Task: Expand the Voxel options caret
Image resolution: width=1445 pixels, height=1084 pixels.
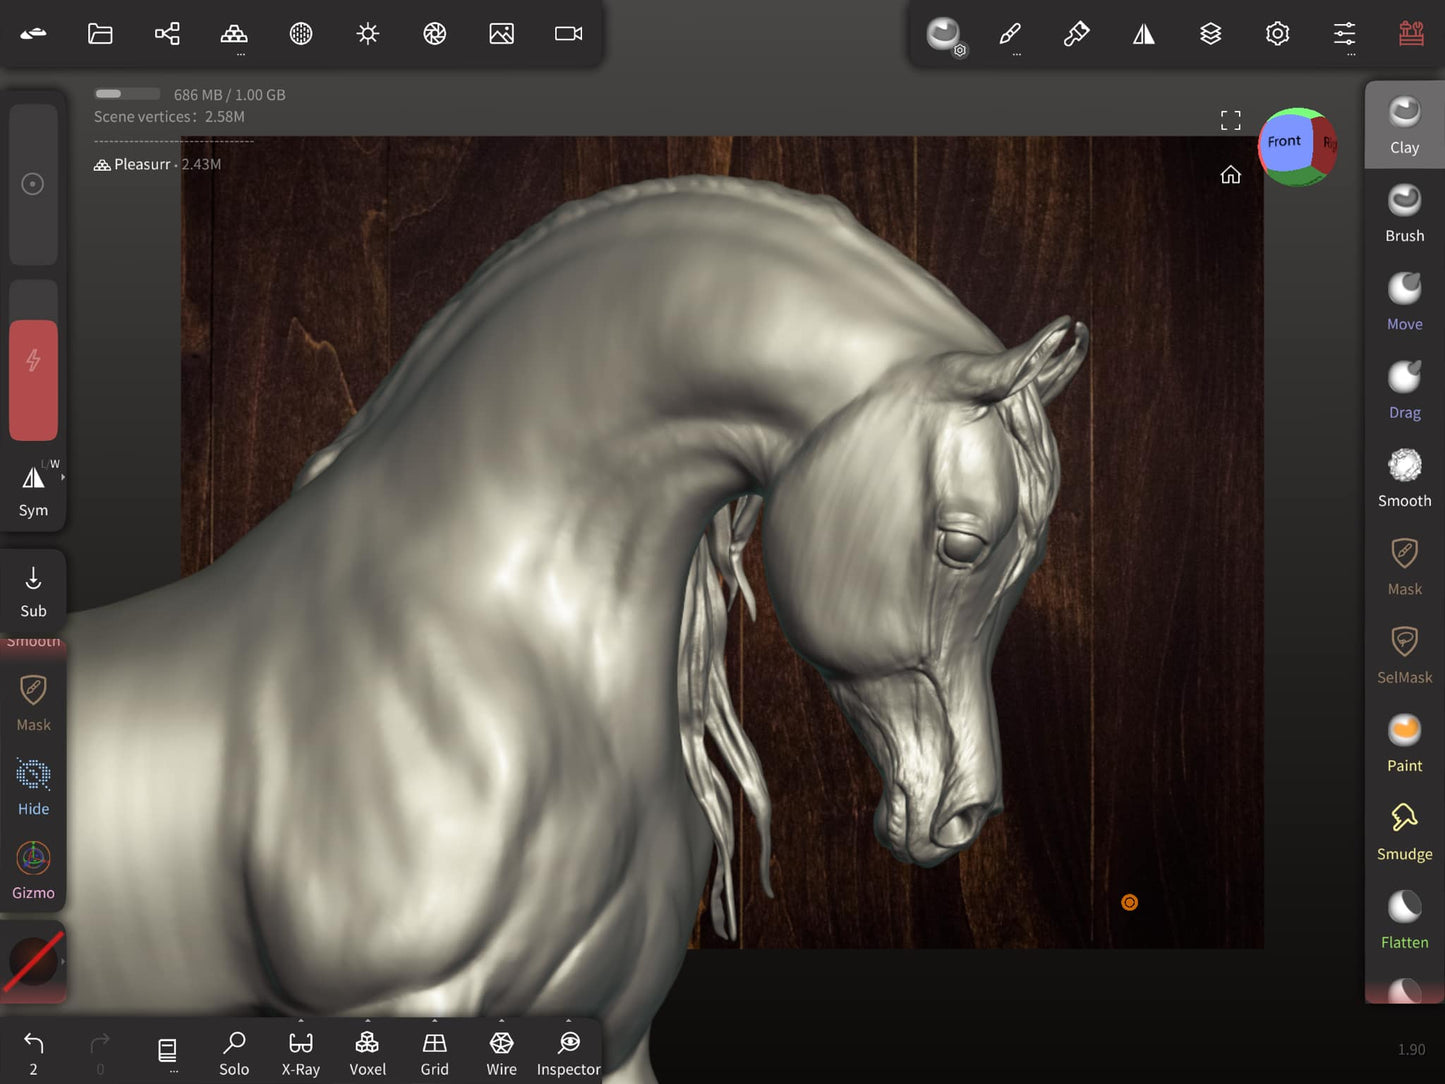Action: (368, 1021)
